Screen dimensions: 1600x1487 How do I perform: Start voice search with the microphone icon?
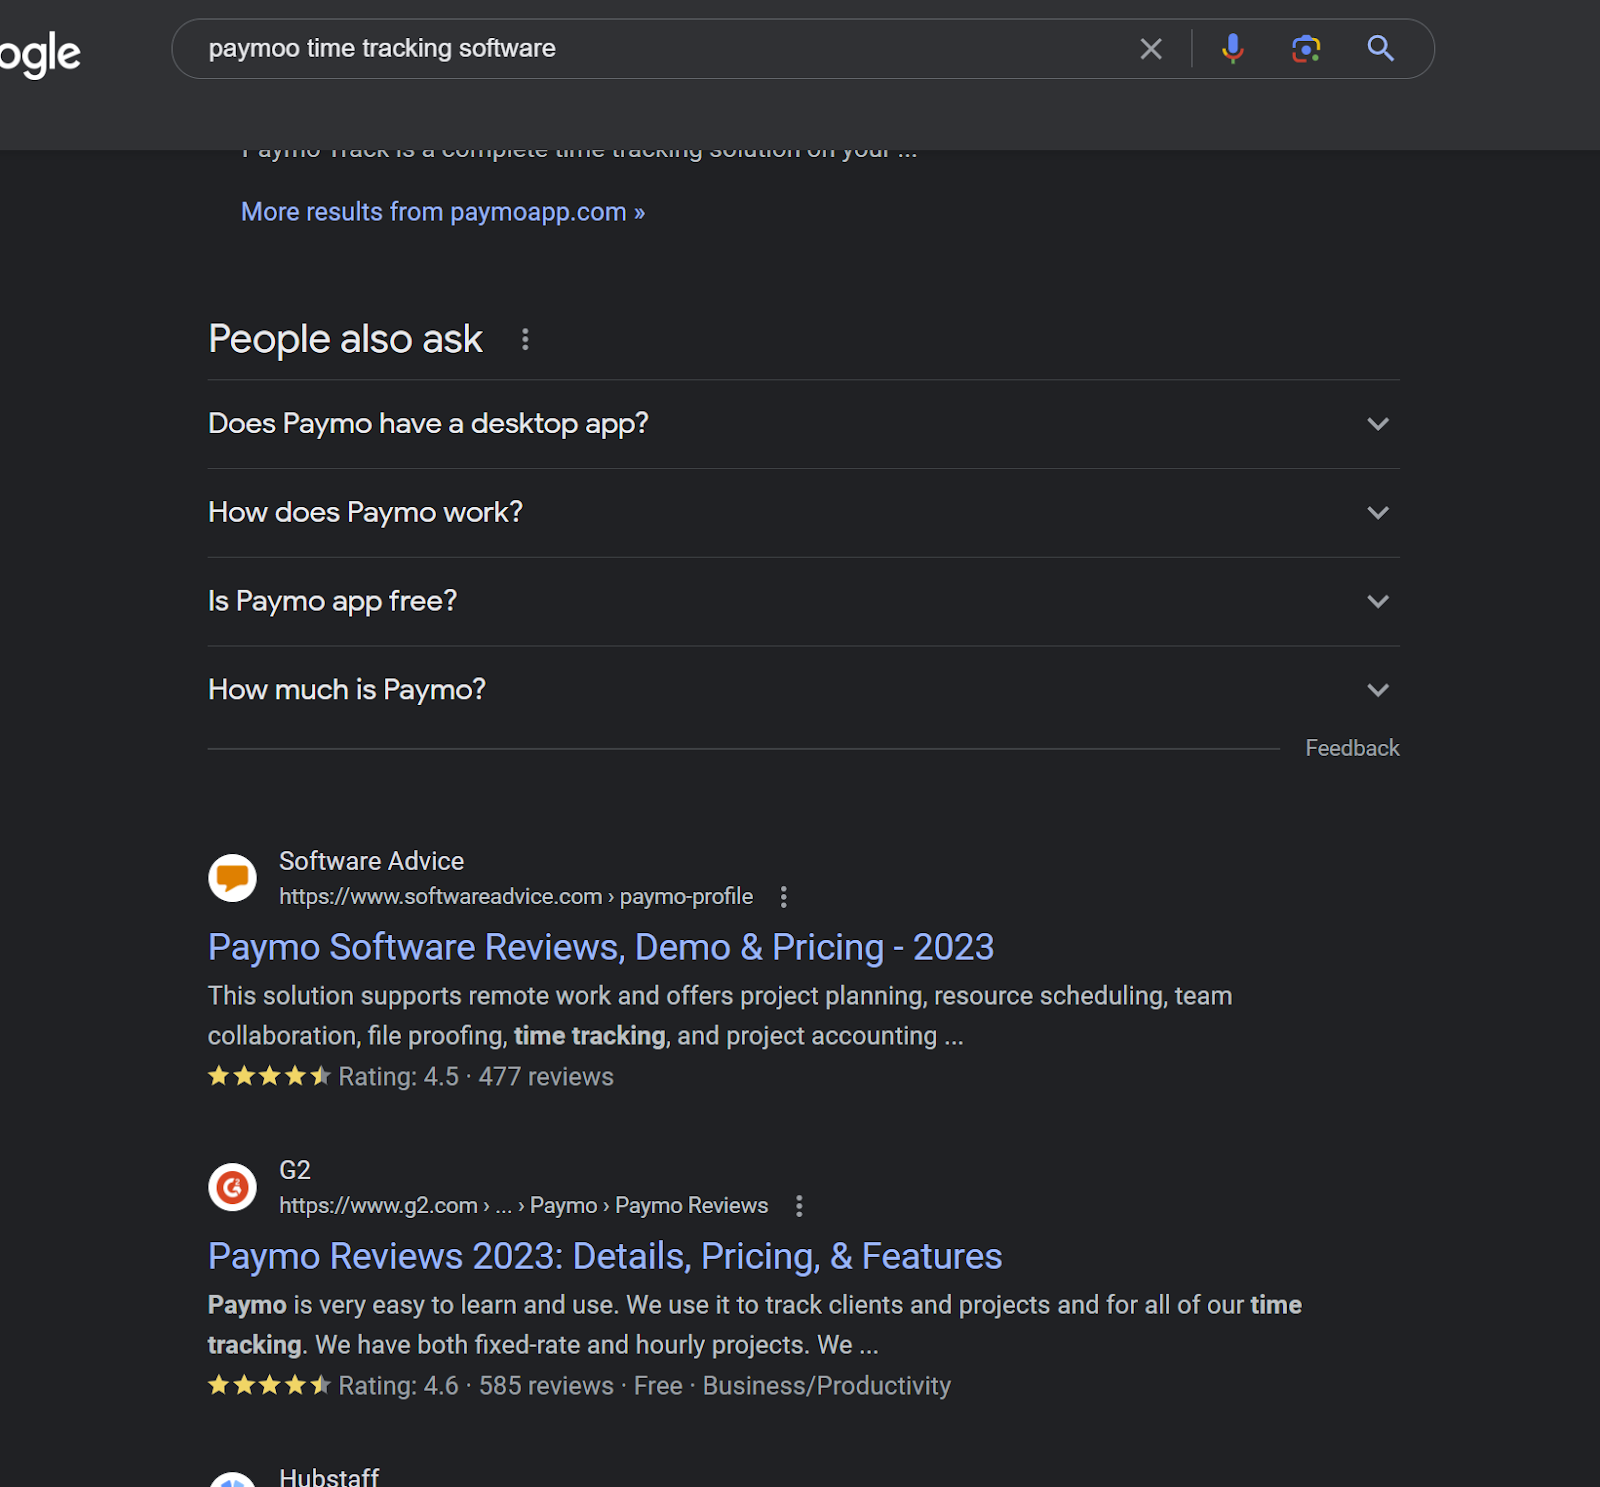point(1233,49)
